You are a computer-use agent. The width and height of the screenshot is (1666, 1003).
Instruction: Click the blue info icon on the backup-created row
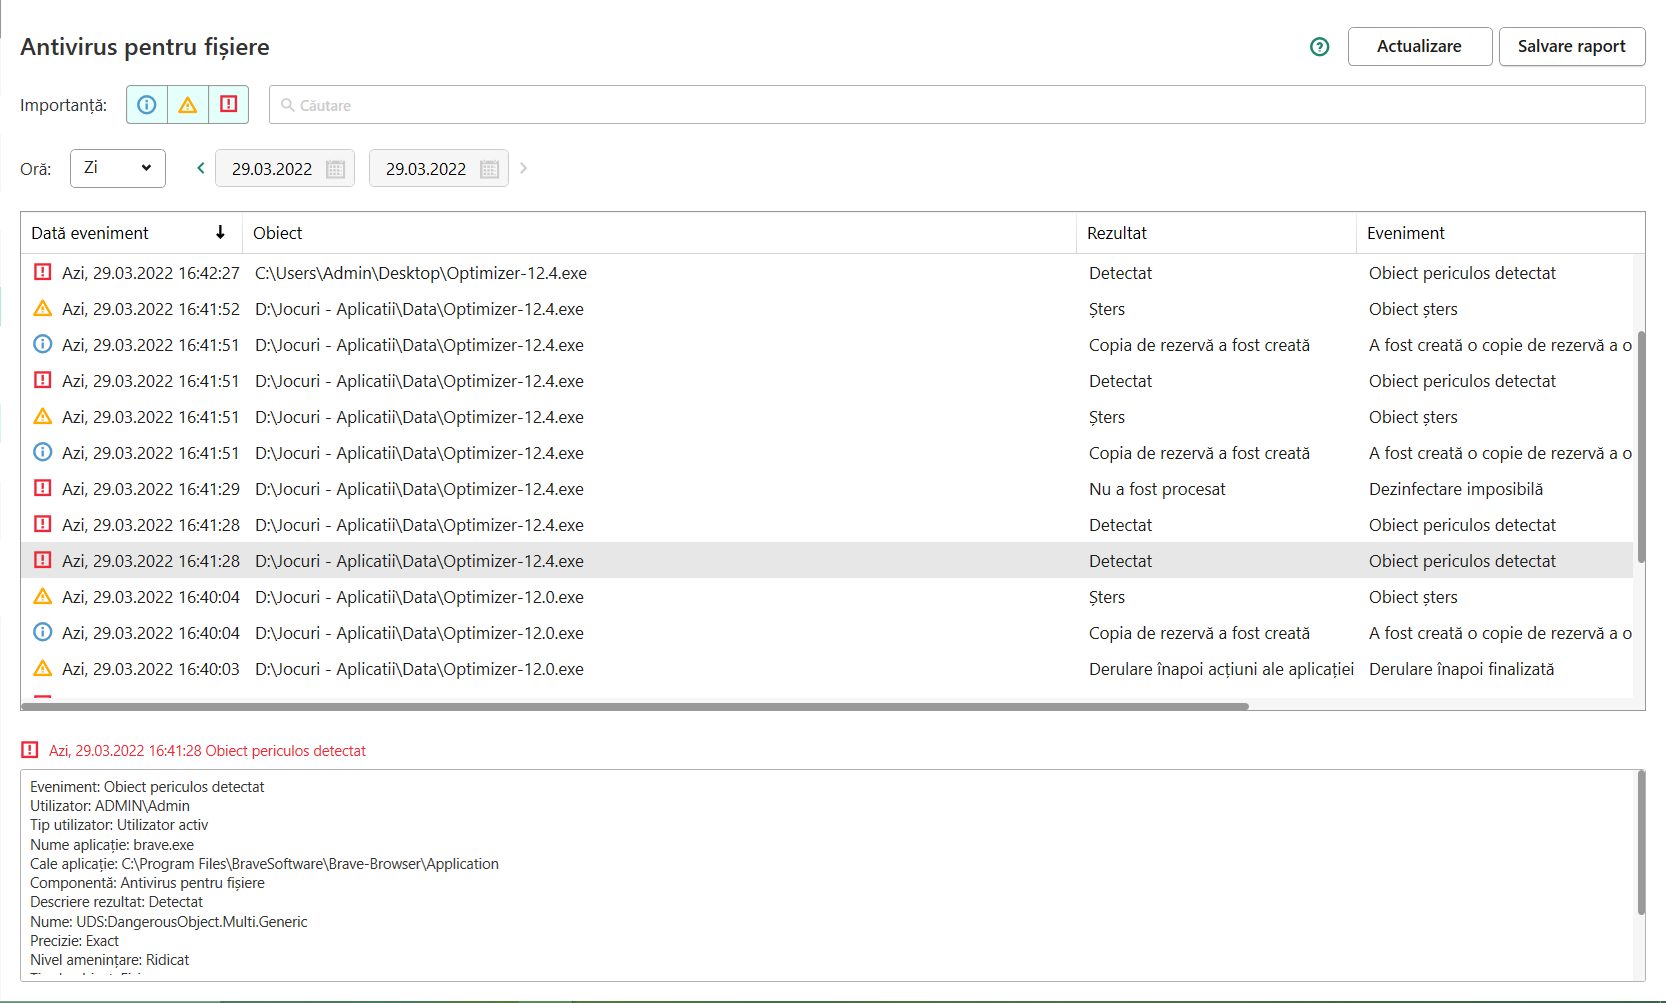[x=42, y=344]
